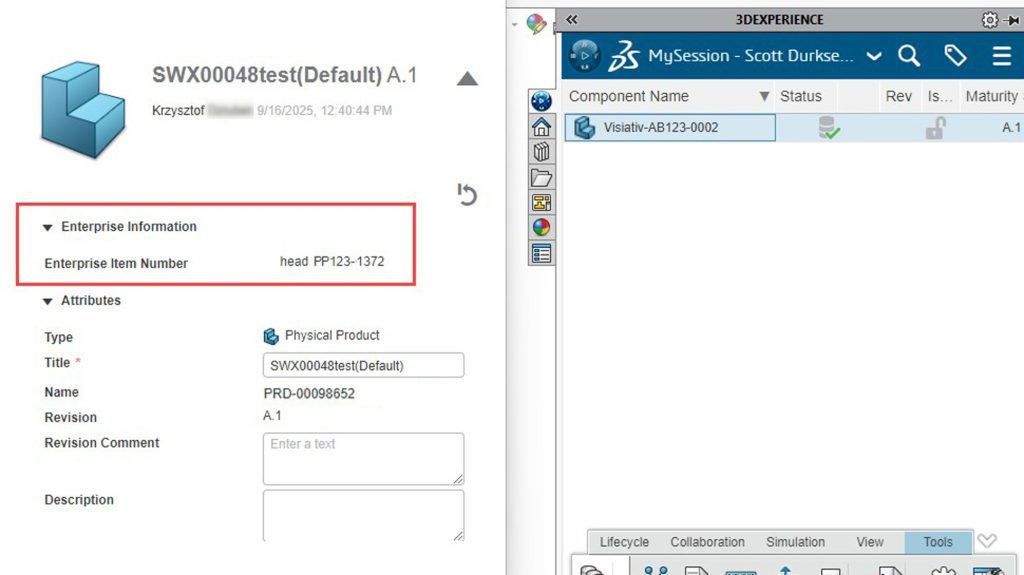Click the PRD-00098652 name value
The height and width of the screenshot is (575, 1024).
pyautogui.click(x=309, y=393)
